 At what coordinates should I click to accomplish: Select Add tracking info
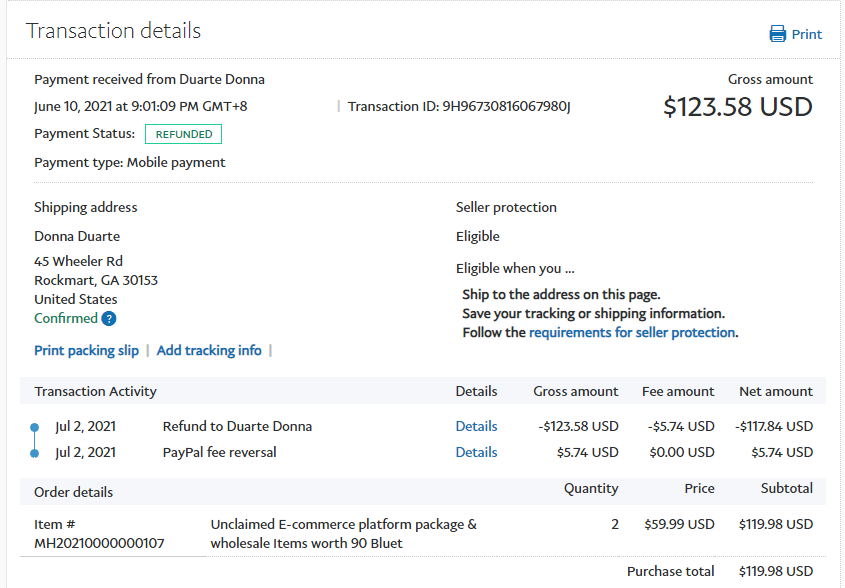tap(209, 350)
